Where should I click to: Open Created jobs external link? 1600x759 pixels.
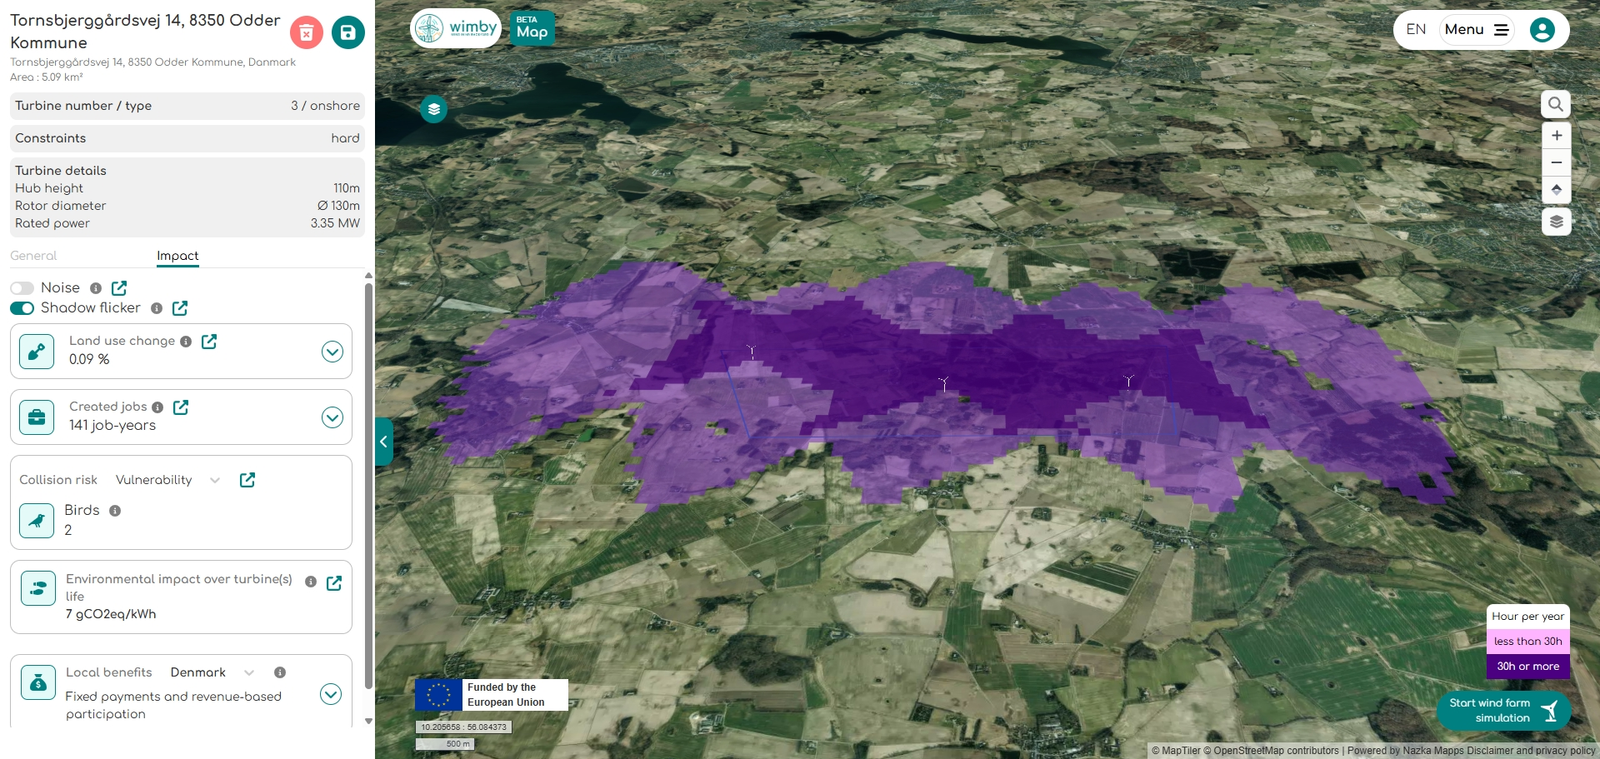pyautogui.click(x=181, y=407)
